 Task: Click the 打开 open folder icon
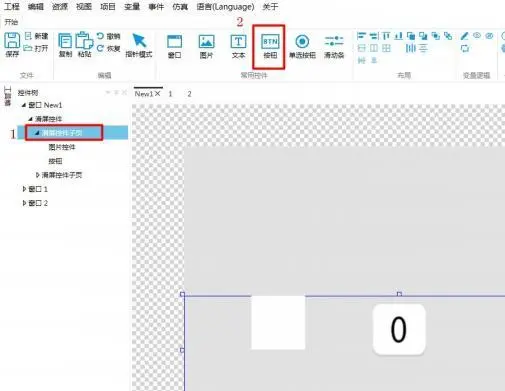[x=28, y=48]
